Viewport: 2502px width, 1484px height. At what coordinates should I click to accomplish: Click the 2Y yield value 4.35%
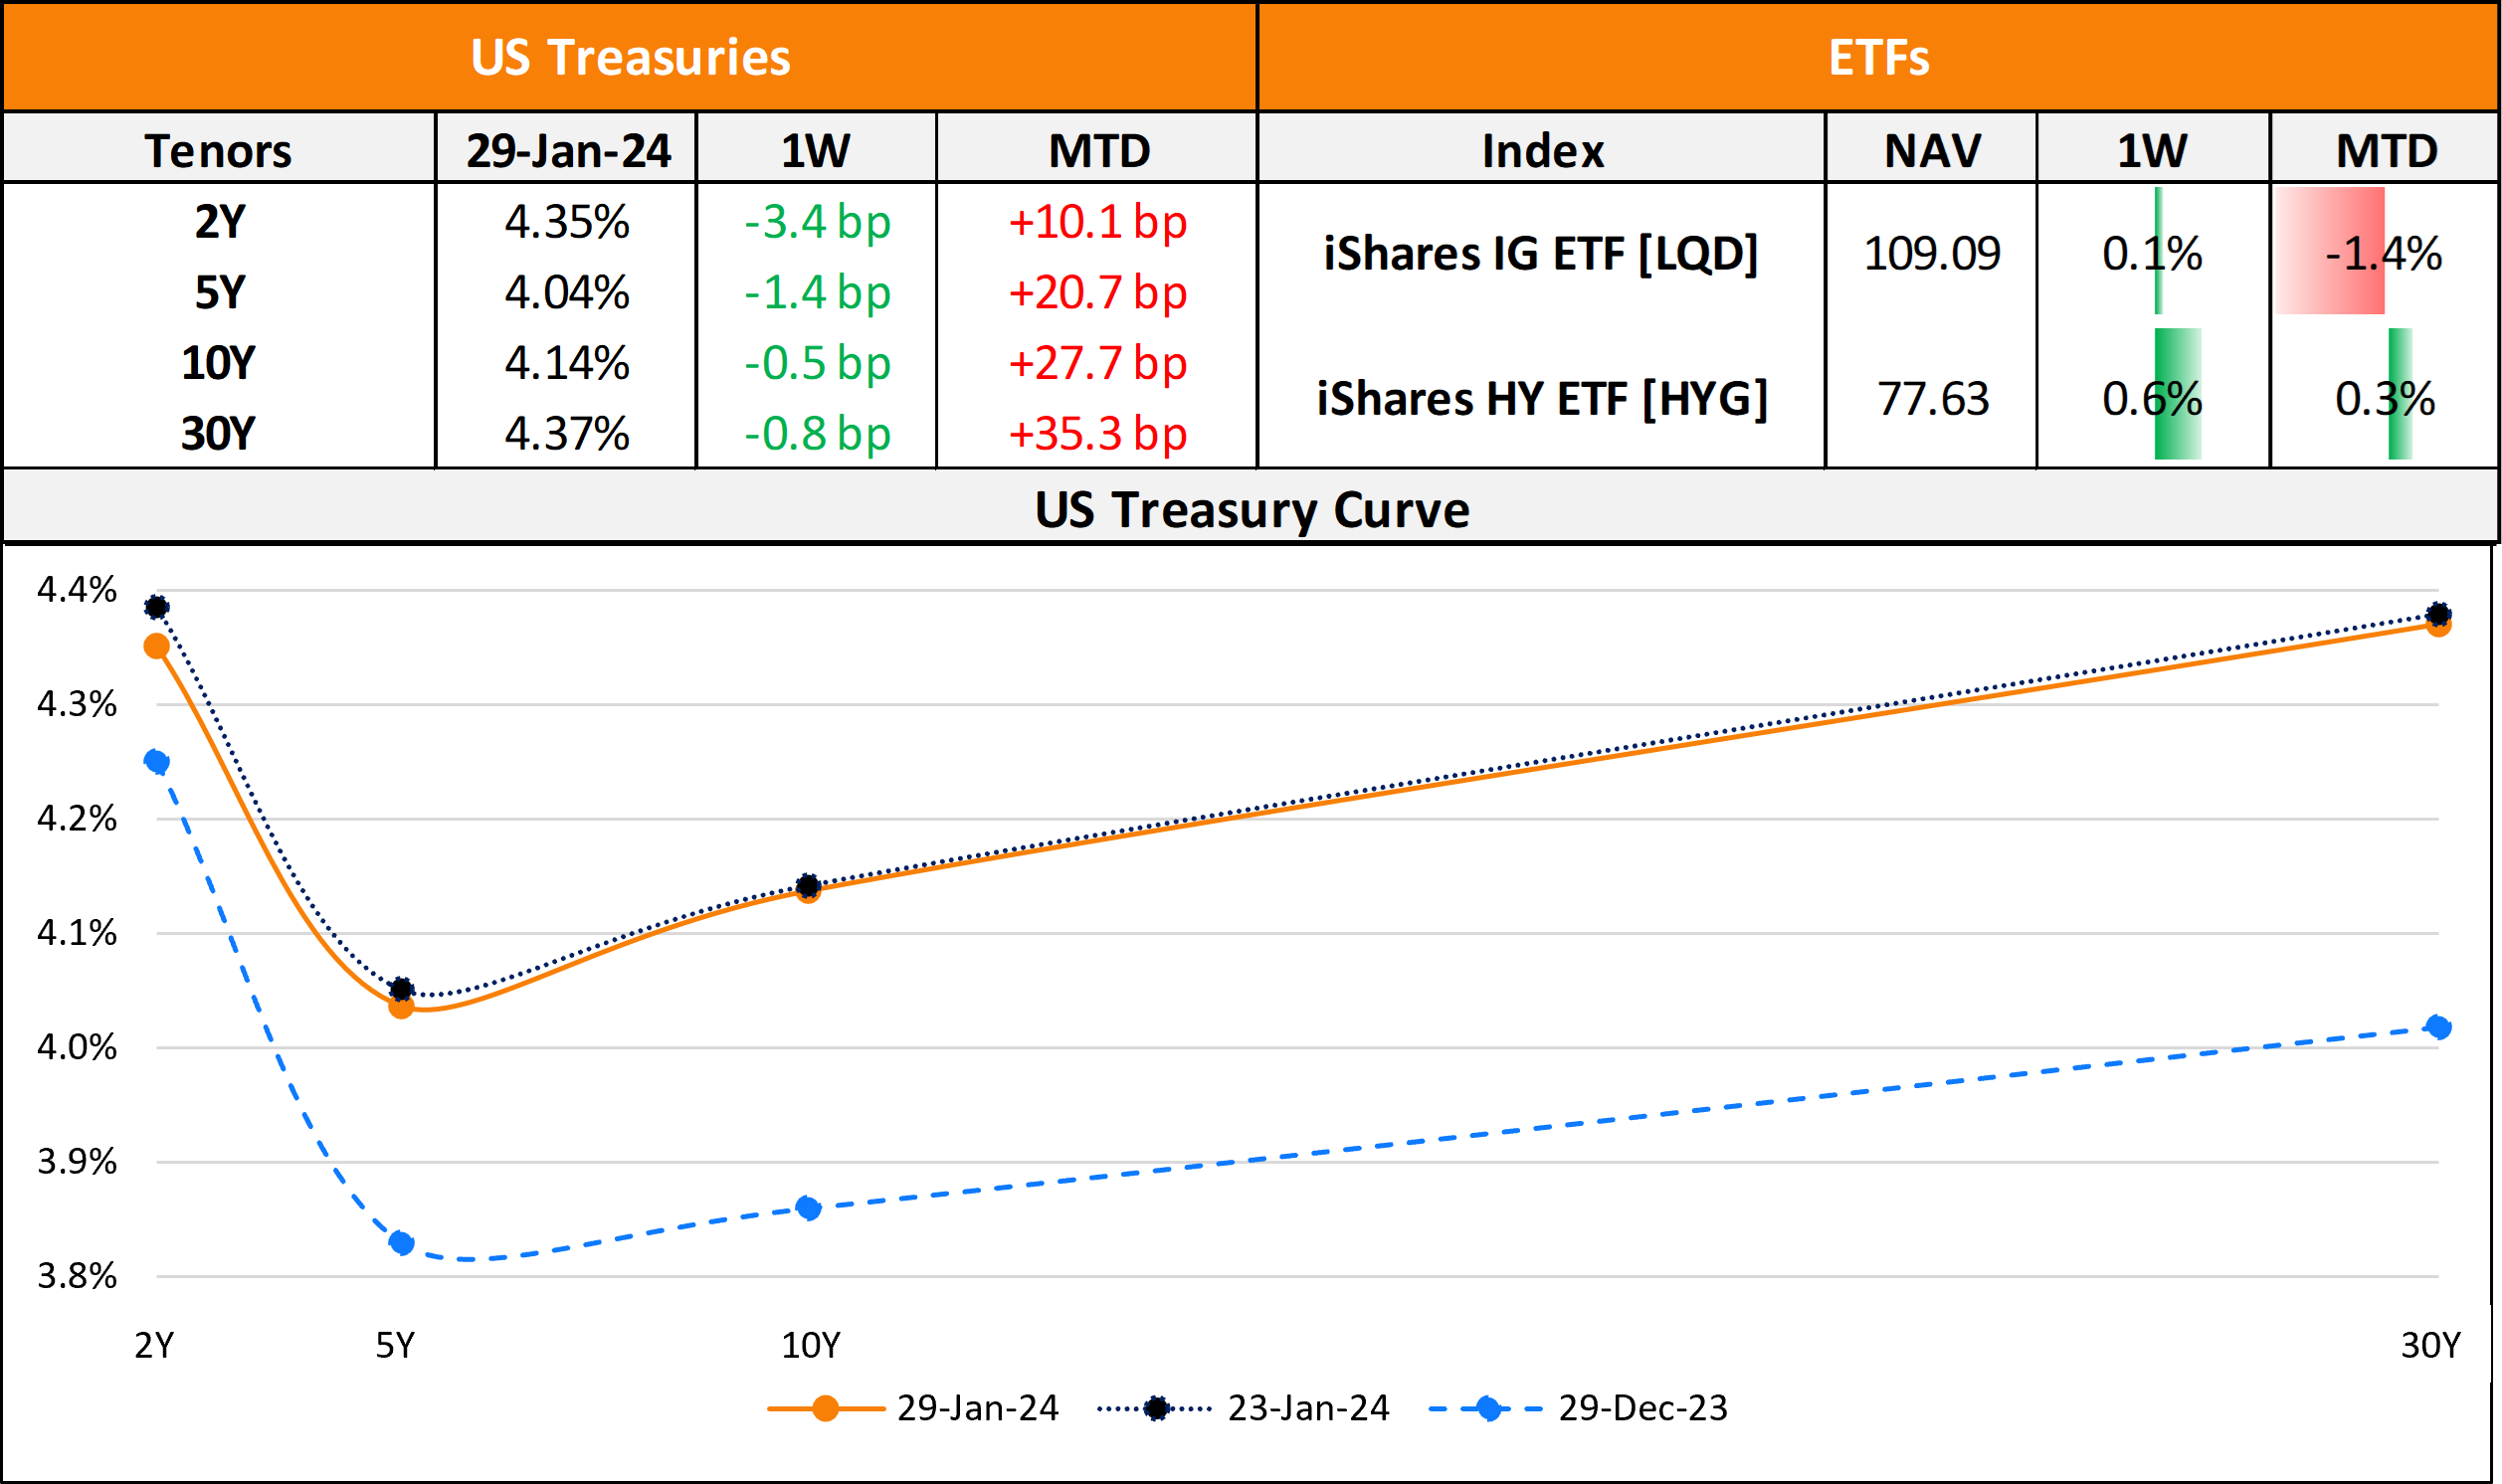click(567, 222)
